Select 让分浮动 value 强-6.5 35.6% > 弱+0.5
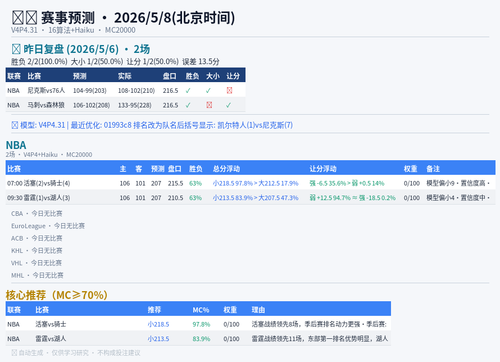This screenshot has width=500, height=362. [347, 183]
